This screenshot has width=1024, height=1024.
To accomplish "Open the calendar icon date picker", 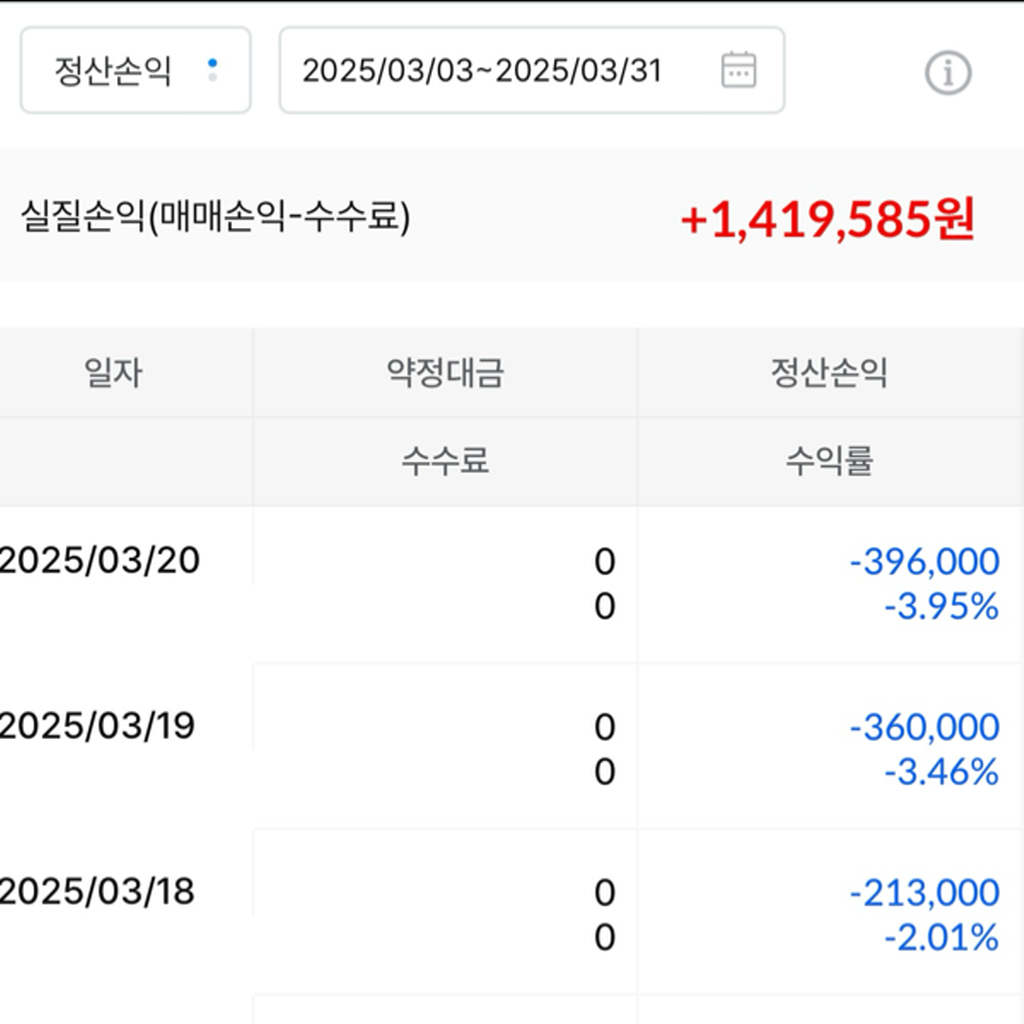I will tap(738, 70).
